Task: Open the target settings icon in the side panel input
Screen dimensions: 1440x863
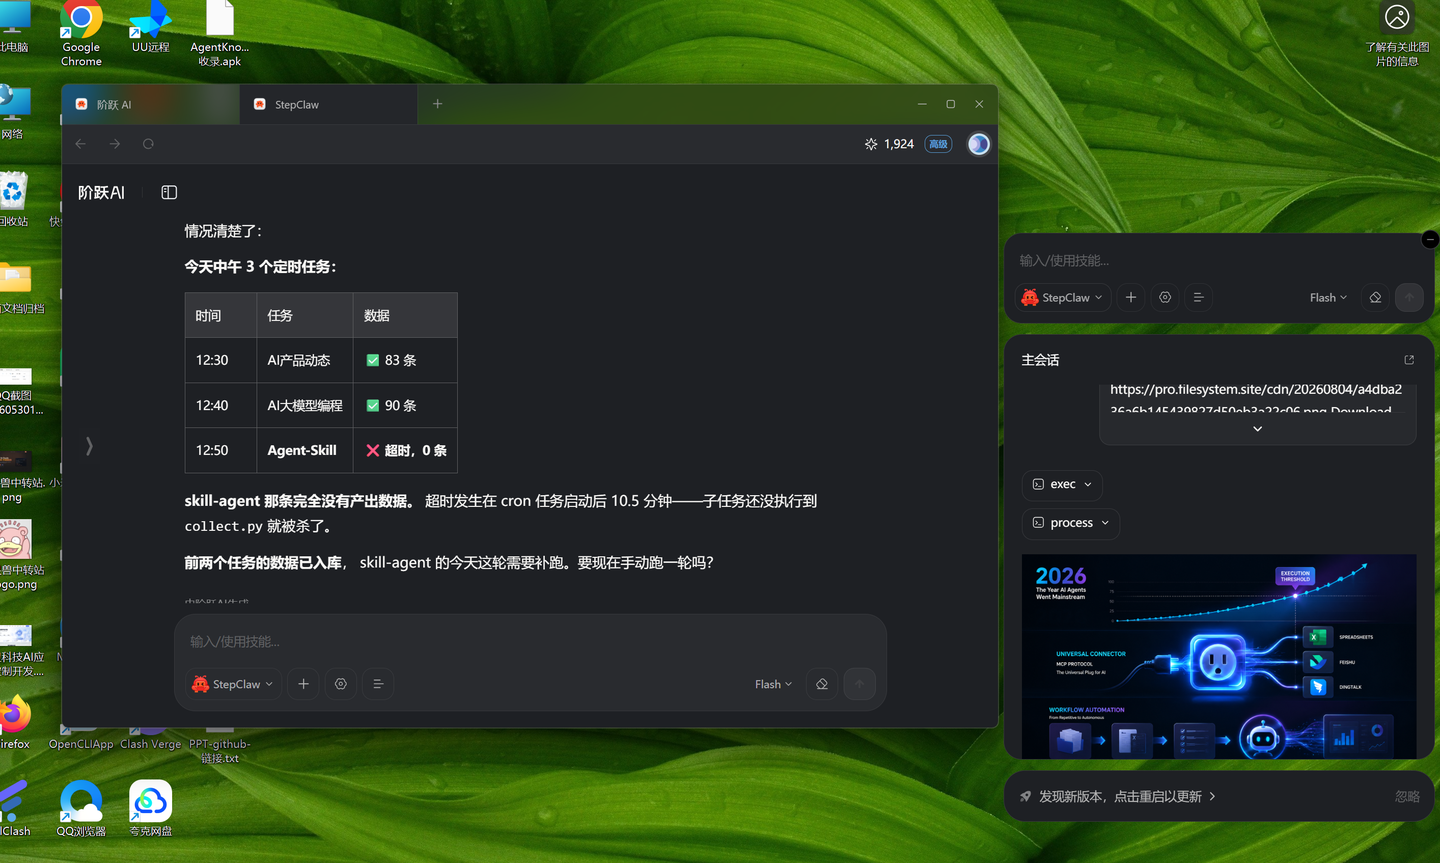Action: 1165,297
